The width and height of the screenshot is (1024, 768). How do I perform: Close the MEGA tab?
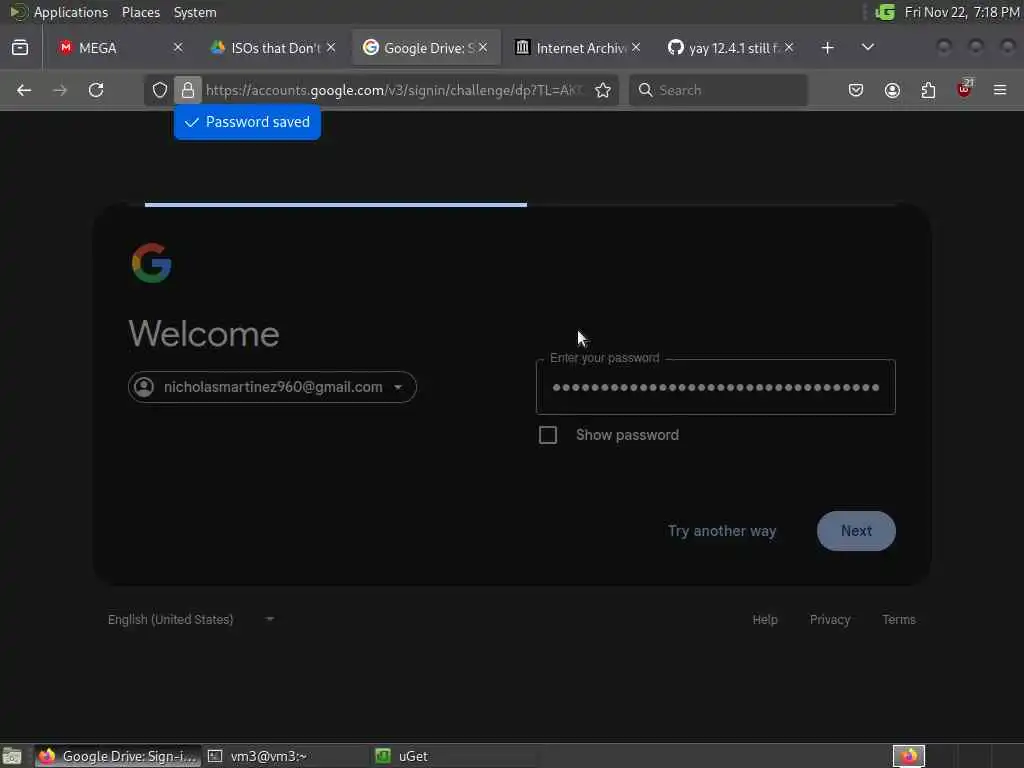[178, 48]
